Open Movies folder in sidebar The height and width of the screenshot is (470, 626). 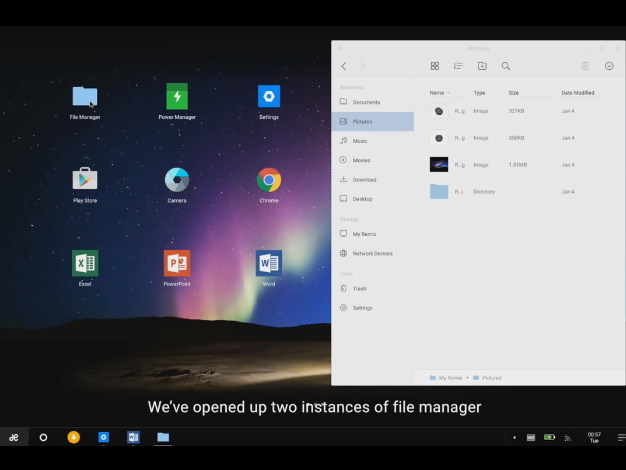click(372, 160)
